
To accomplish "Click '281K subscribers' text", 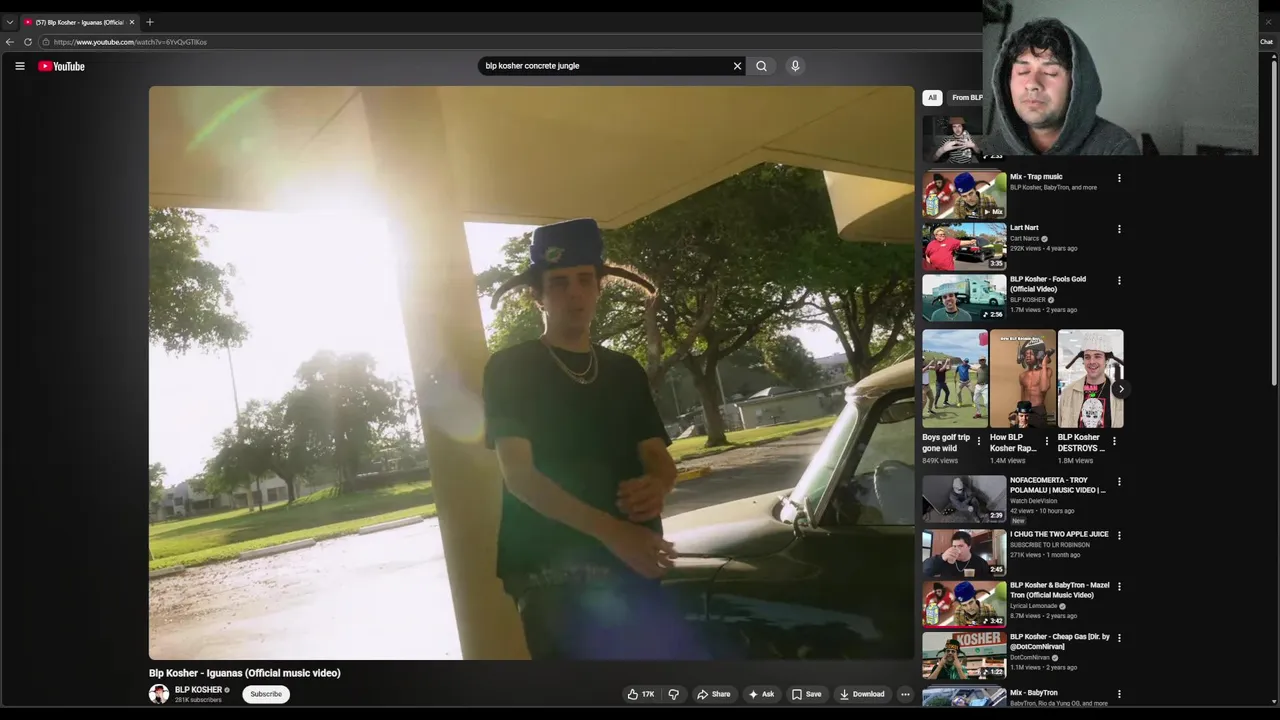I will [198, 700].
